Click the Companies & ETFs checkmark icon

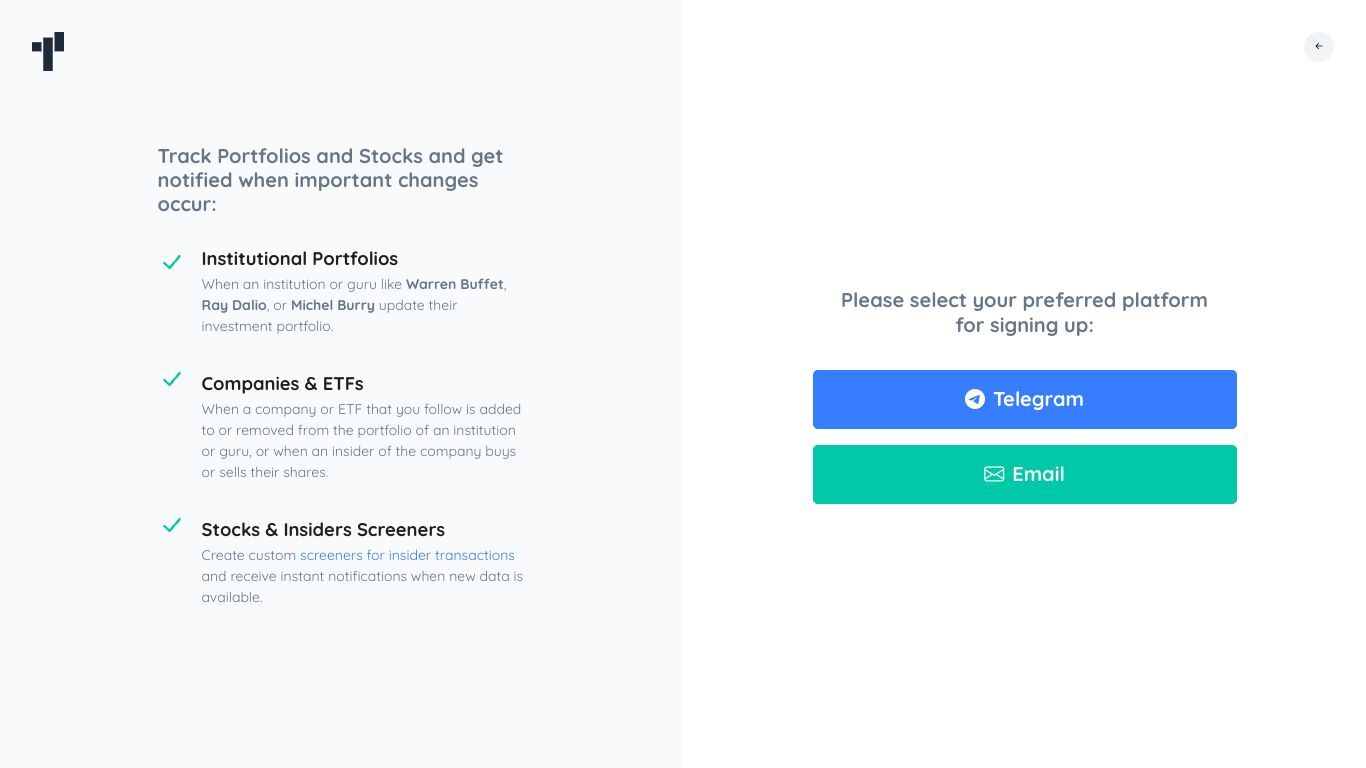click(x=172, y=379)
